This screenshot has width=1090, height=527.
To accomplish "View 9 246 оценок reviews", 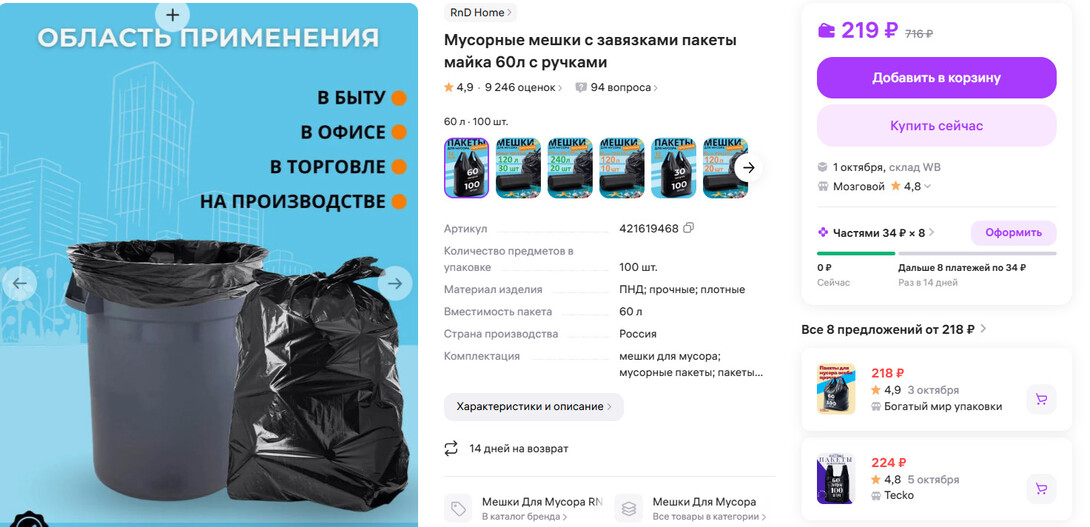I will pyautogui.click(x=523, y=88).
